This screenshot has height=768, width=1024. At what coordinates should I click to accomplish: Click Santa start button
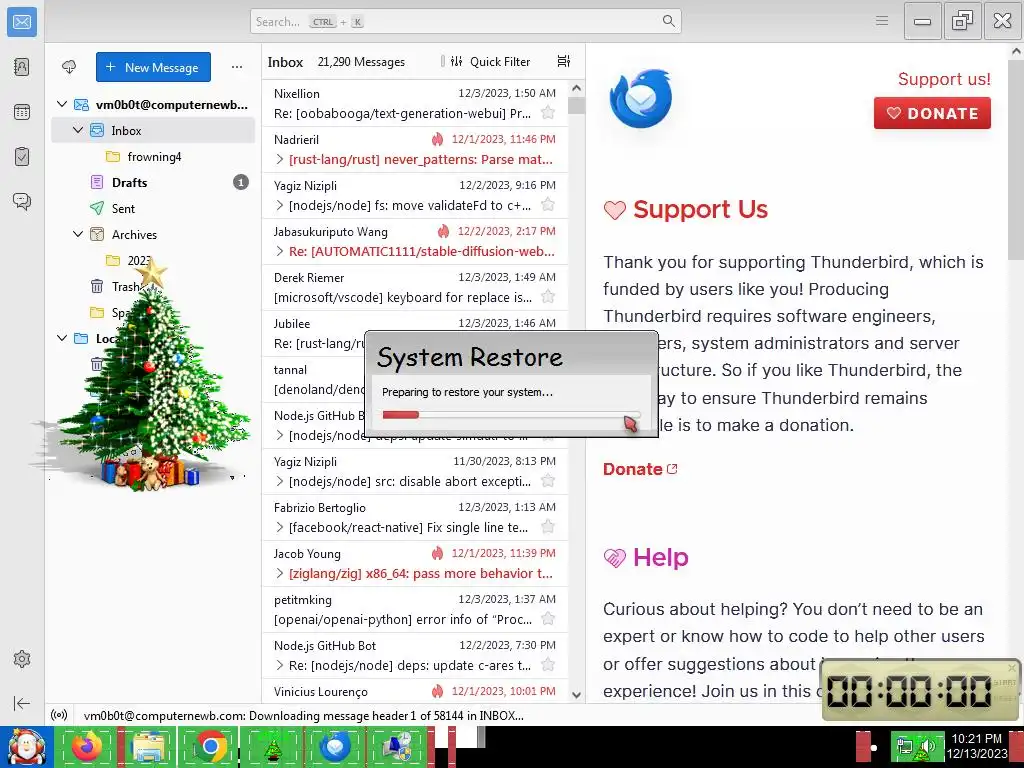click(27, 746)
